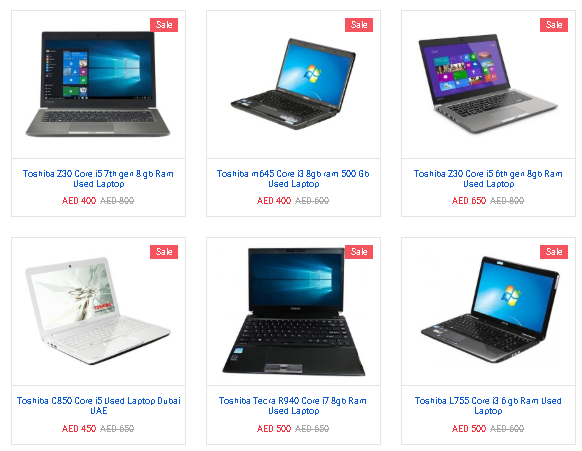Image resolution: width=582 pixels, height=451 pixels.
Task: Open the Toshiba Z30 Core i5 6th gen image
Action: 488,84
